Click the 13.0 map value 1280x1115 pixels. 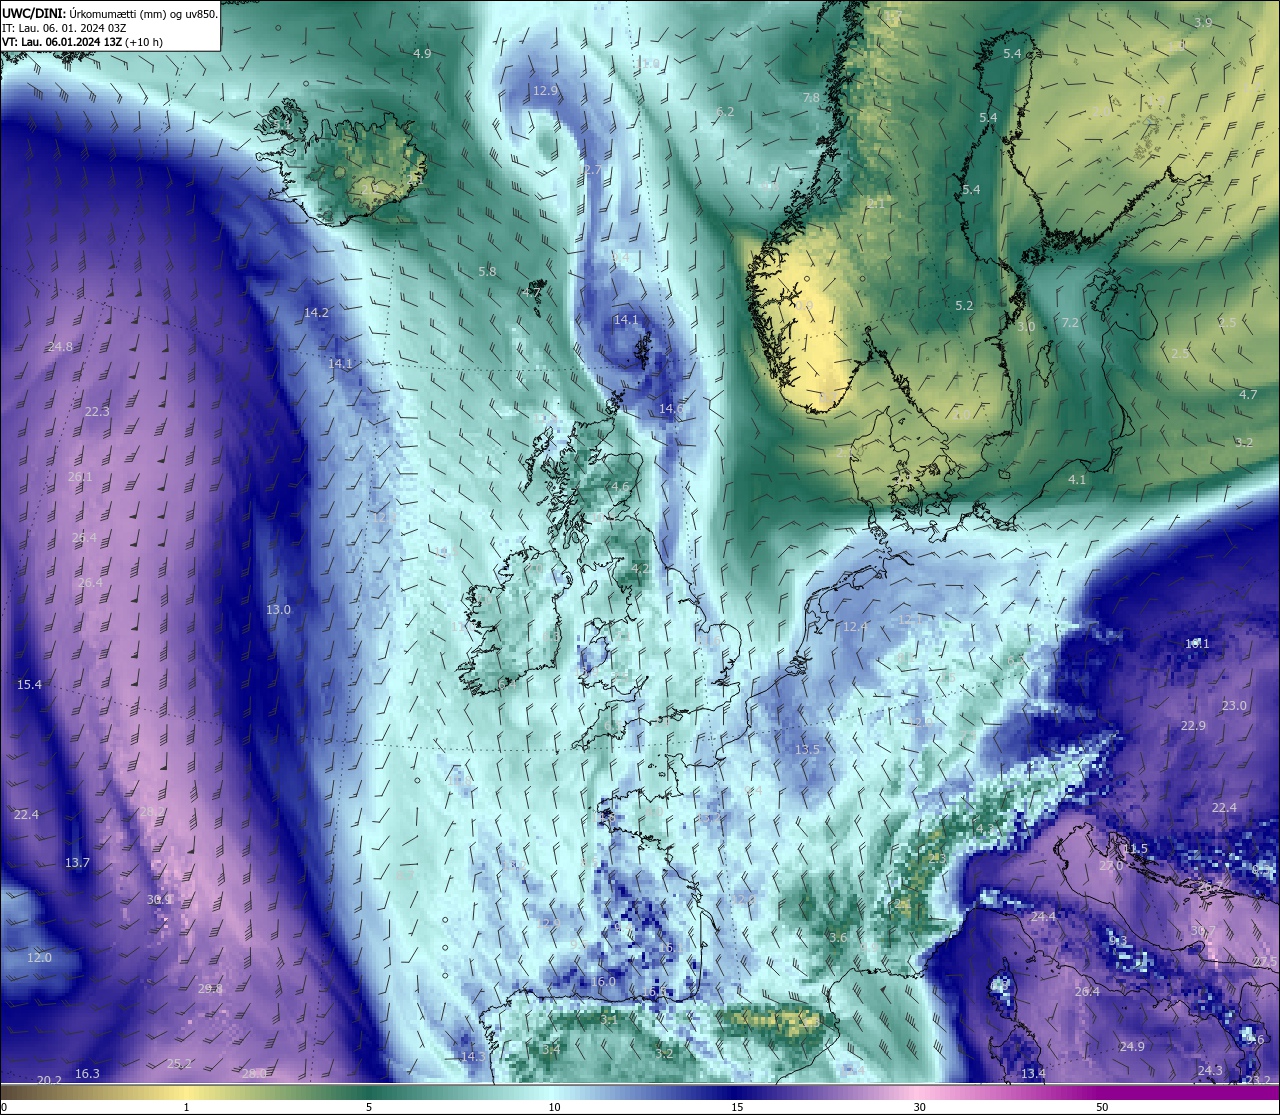pos(278,610)
